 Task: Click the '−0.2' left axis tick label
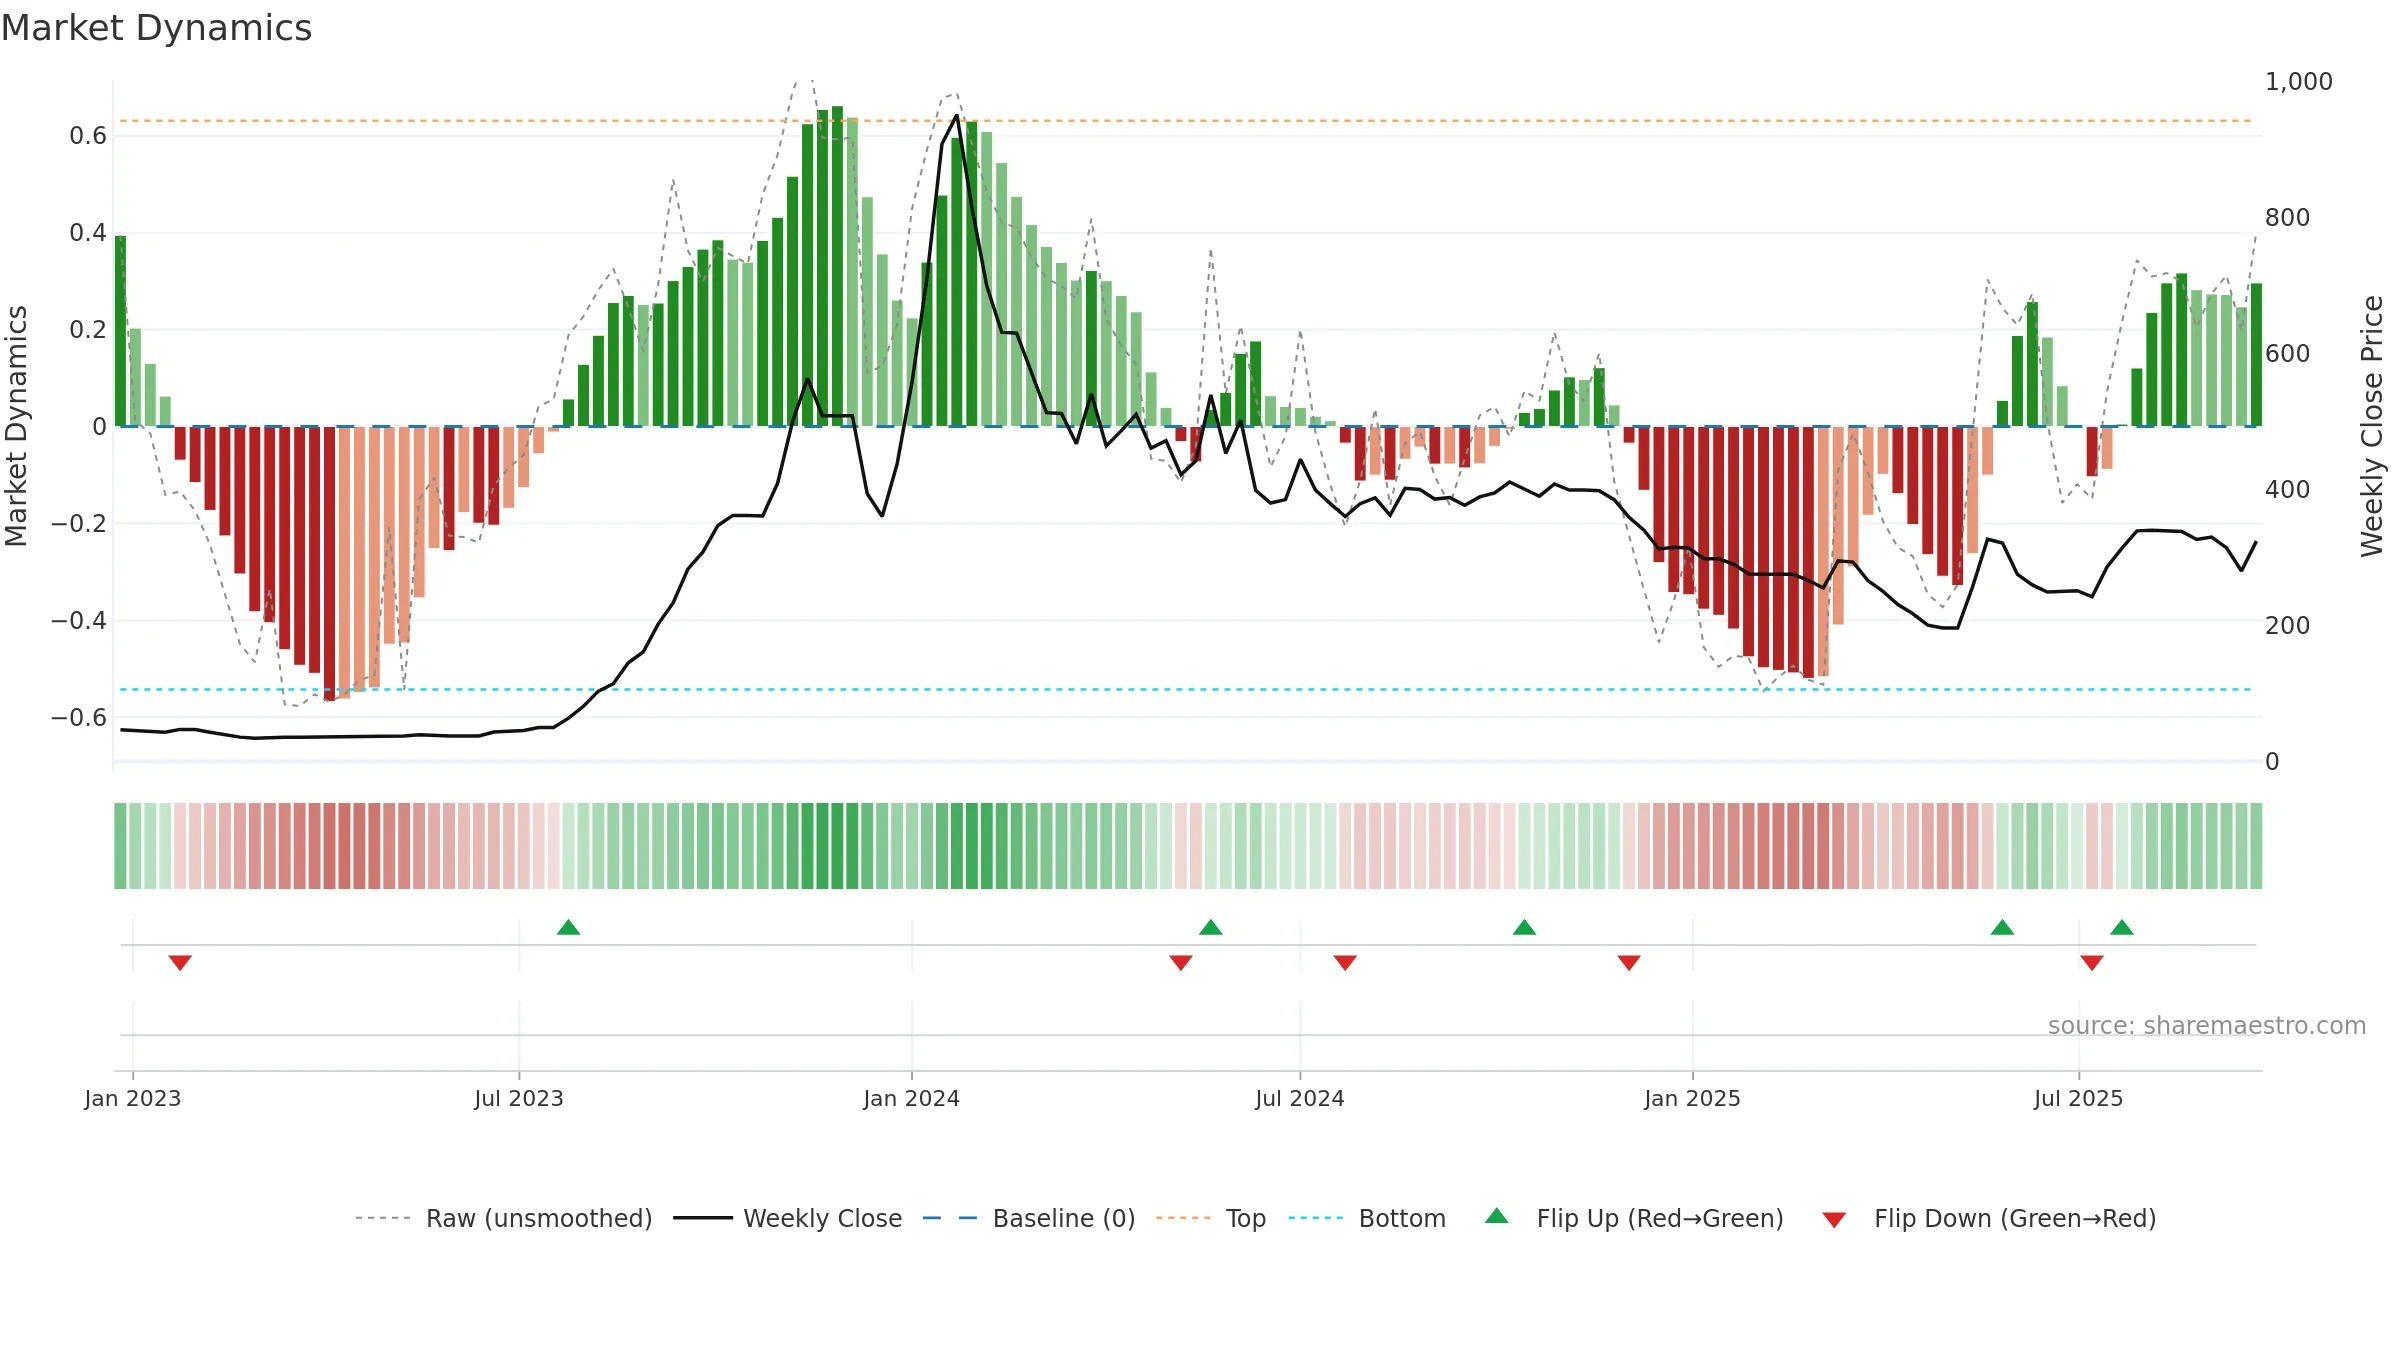(x=79, y=524)
